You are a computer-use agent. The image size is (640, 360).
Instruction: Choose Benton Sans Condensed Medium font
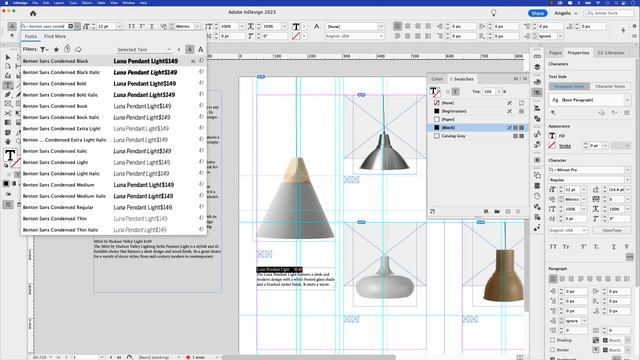click(x=113, y=184)
